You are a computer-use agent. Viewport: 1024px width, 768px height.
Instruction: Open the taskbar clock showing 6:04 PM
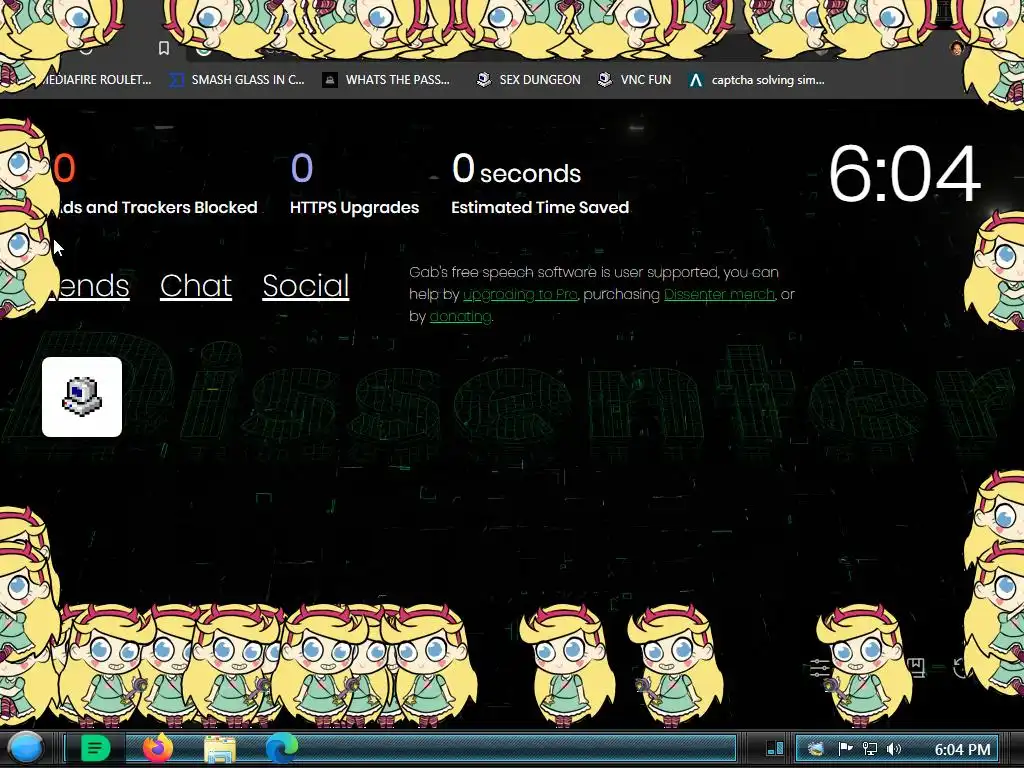[x=962, y=749]
